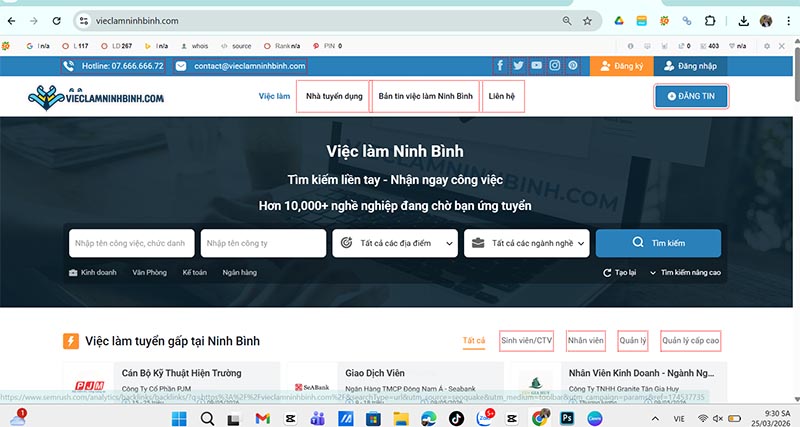The image size is (800, 427).
Task: Expand 'Tìm kiếm nâng cao' advanced search
Action: pos(685,272)
